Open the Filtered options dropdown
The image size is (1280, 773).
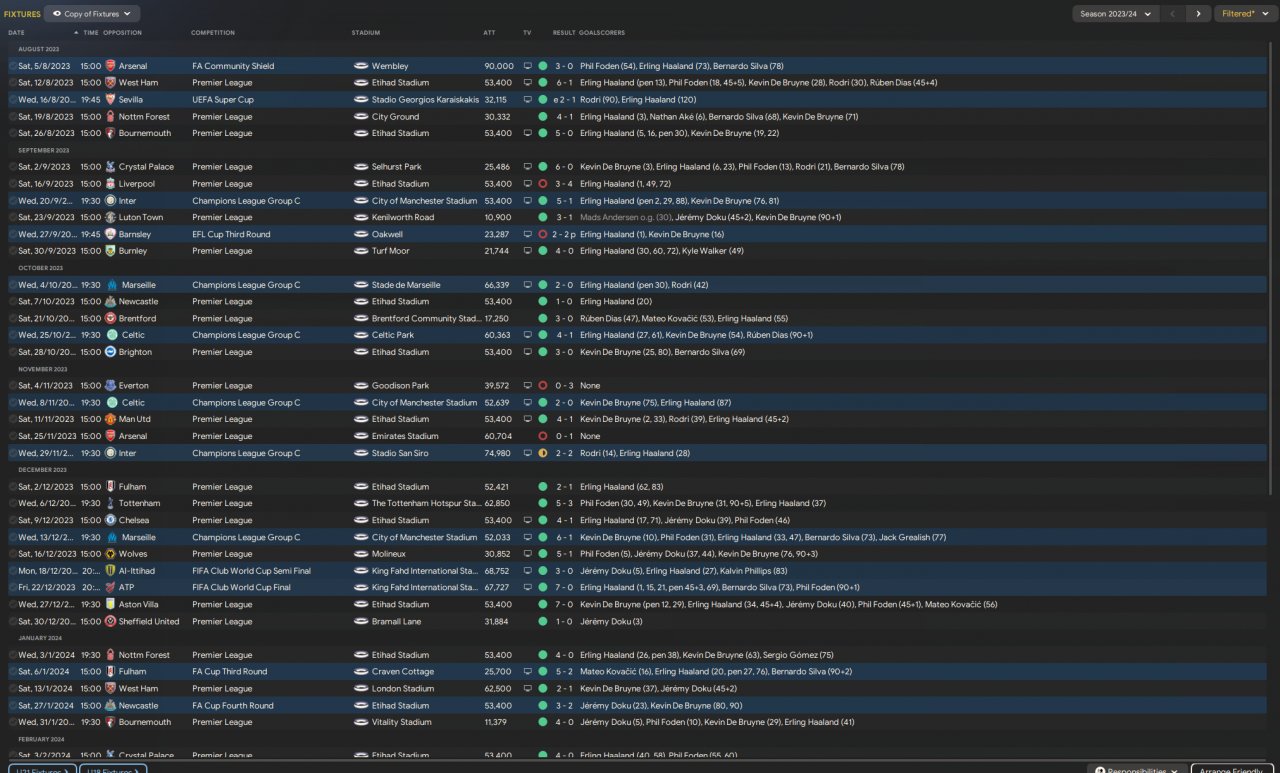pyautogui.click(x=1243, y=14)
